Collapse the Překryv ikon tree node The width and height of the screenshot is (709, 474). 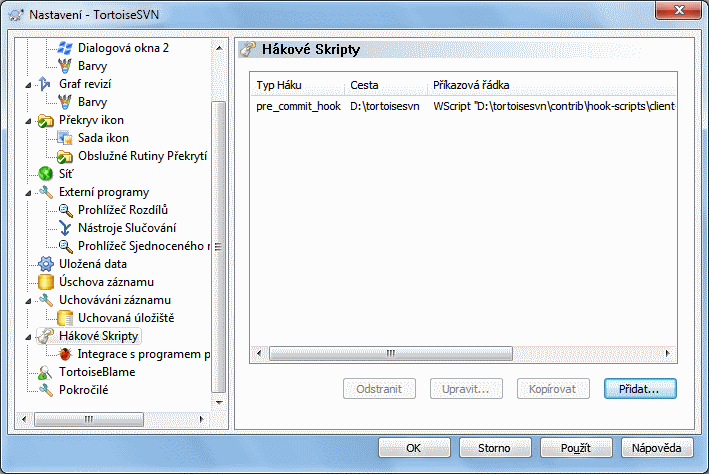click(28, 121)
